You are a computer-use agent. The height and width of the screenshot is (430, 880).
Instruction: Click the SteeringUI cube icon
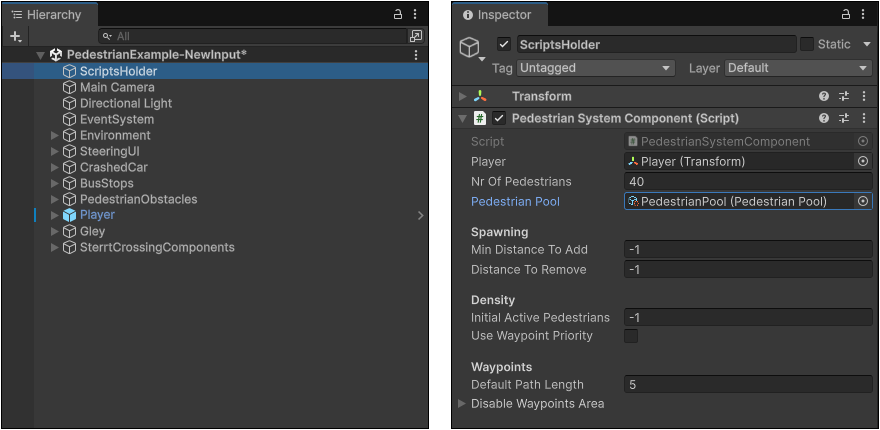(x=69, y=152)
